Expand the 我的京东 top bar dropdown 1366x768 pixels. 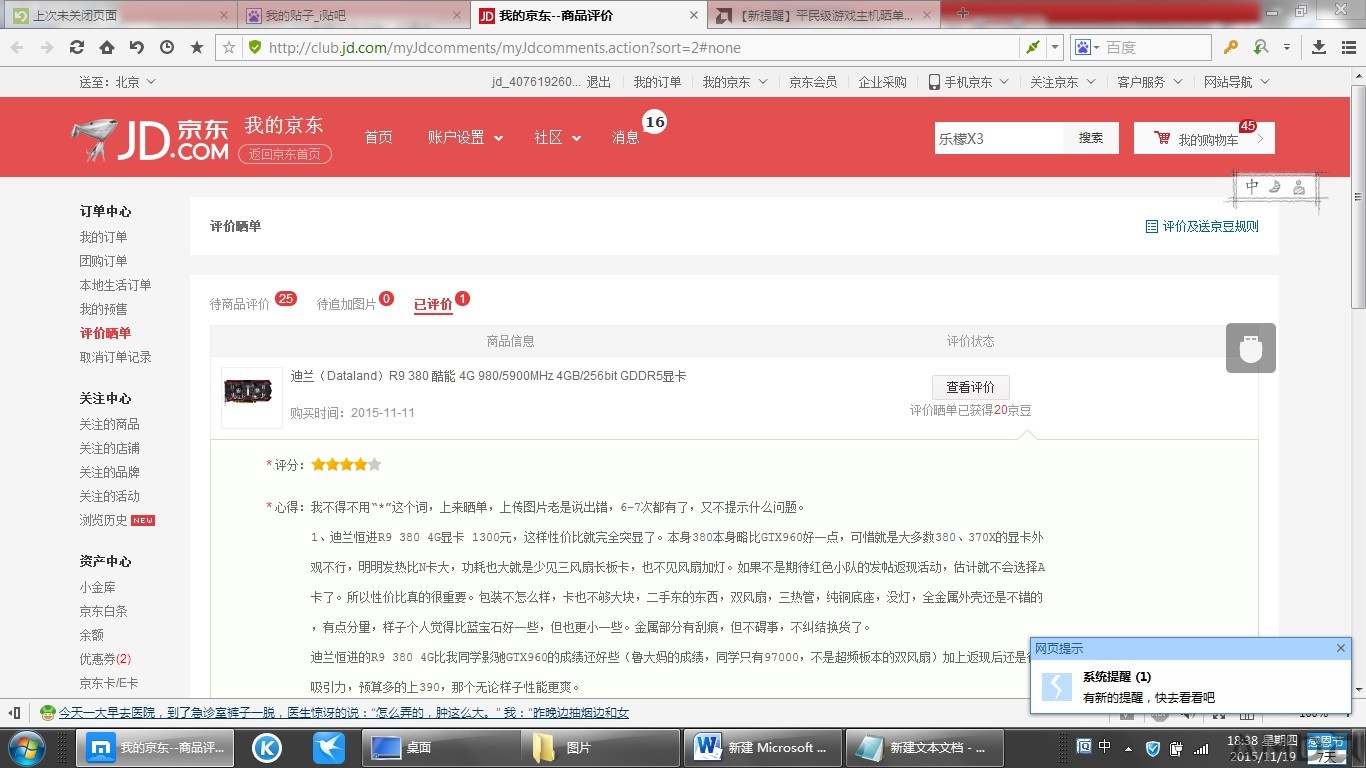point(735,82)
